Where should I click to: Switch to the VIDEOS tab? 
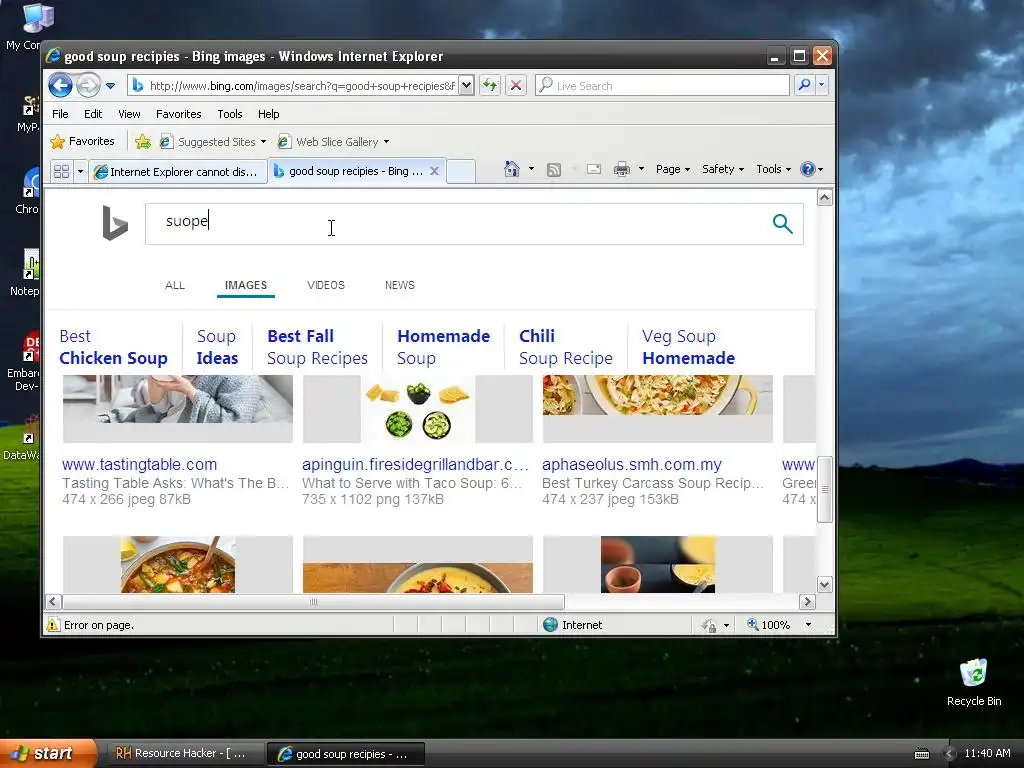point(326,285)
